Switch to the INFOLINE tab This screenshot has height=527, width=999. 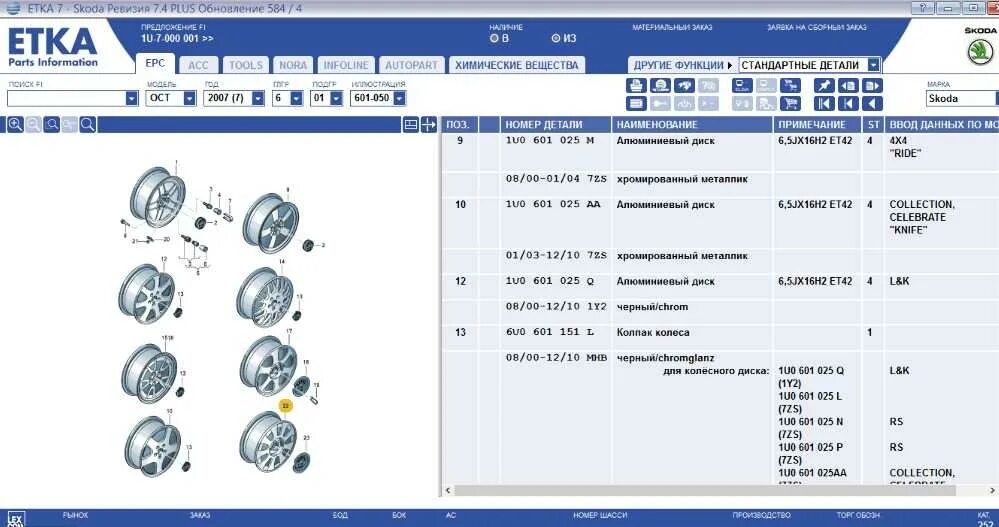(x=345, y=65)
